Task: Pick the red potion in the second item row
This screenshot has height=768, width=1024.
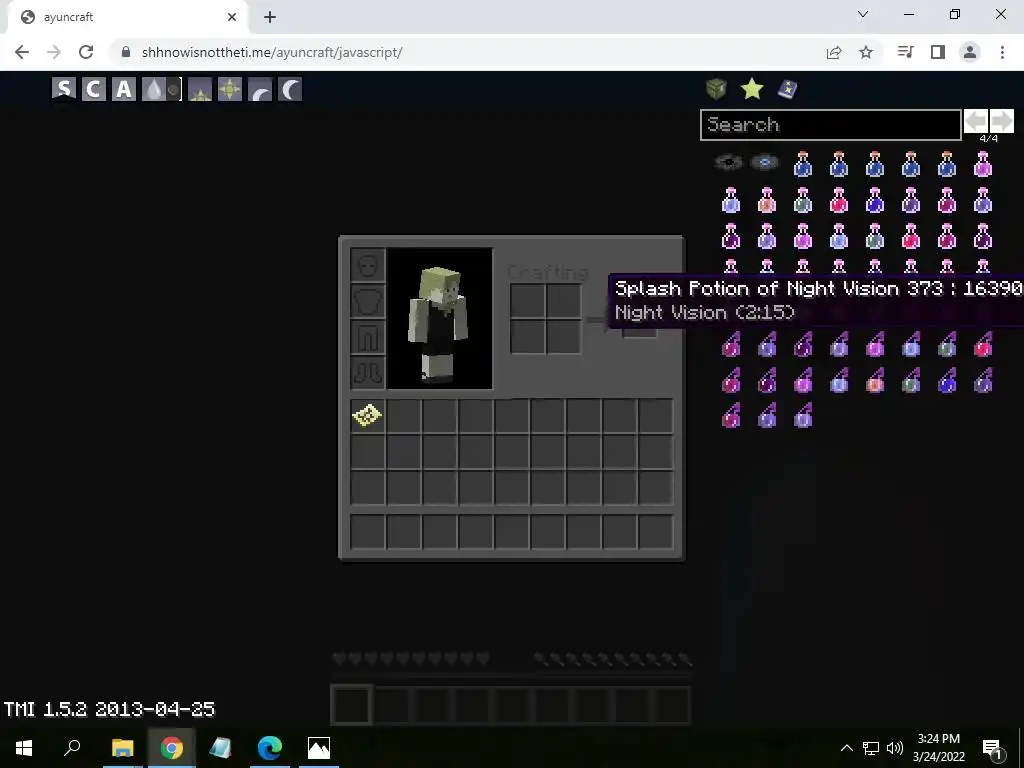Action: tap(839, 200)
